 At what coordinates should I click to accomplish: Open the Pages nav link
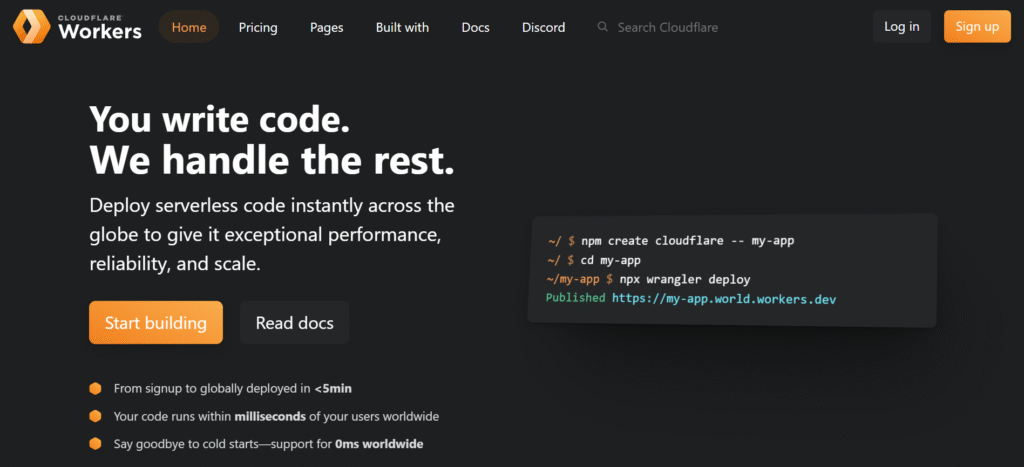327,27
